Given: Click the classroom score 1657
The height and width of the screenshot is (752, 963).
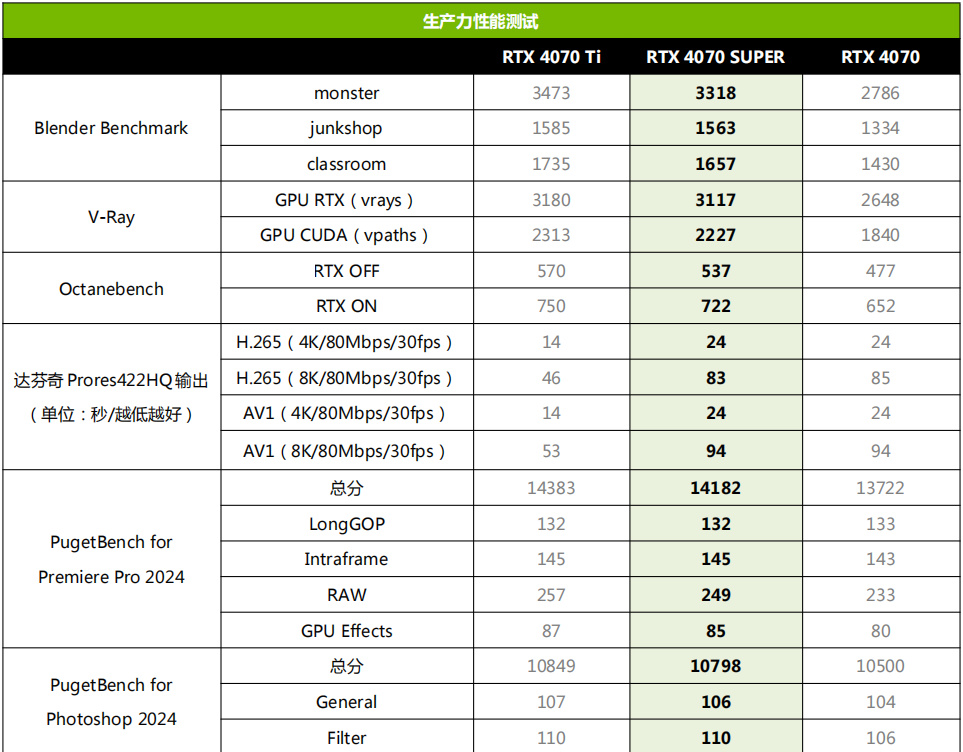Looking at the screenshot, I should tap(715, 164).
